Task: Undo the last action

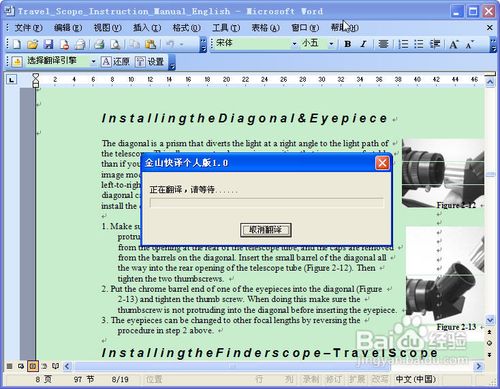Action: click(x=170, y=44)
